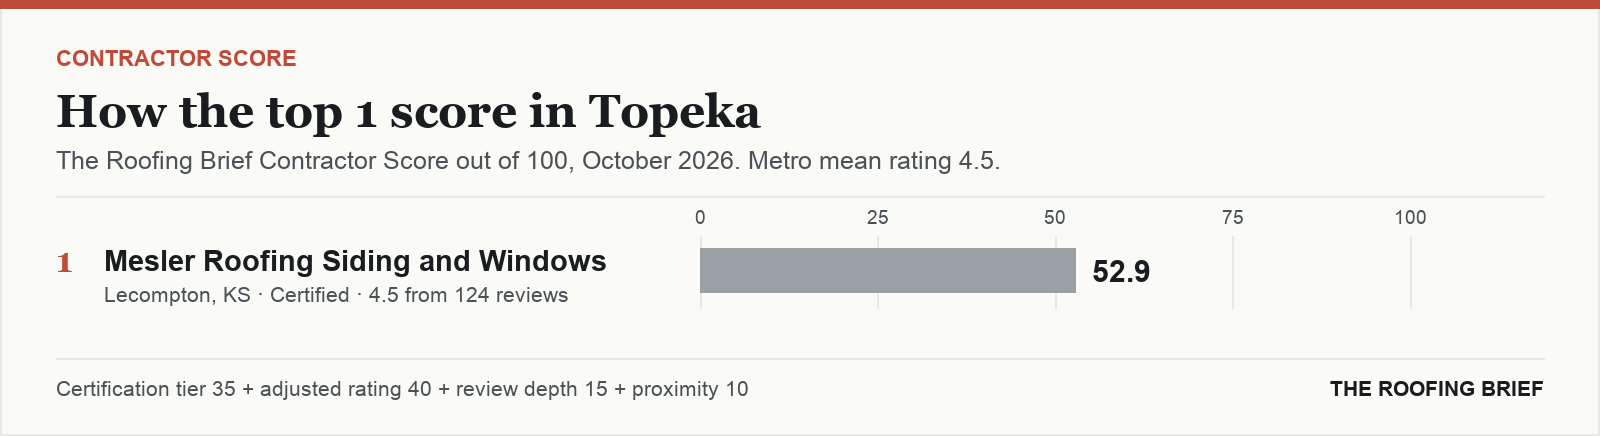
Task: Click the red rank number 1
Action: click(x=64, y=263)
